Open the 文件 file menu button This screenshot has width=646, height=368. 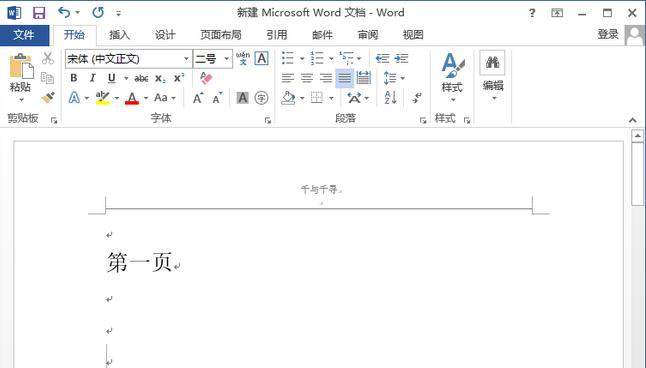point(24,35)
